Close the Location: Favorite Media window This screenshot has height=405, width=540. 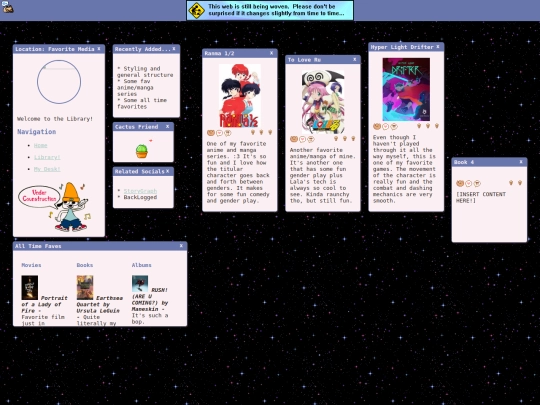coord(99,49)
